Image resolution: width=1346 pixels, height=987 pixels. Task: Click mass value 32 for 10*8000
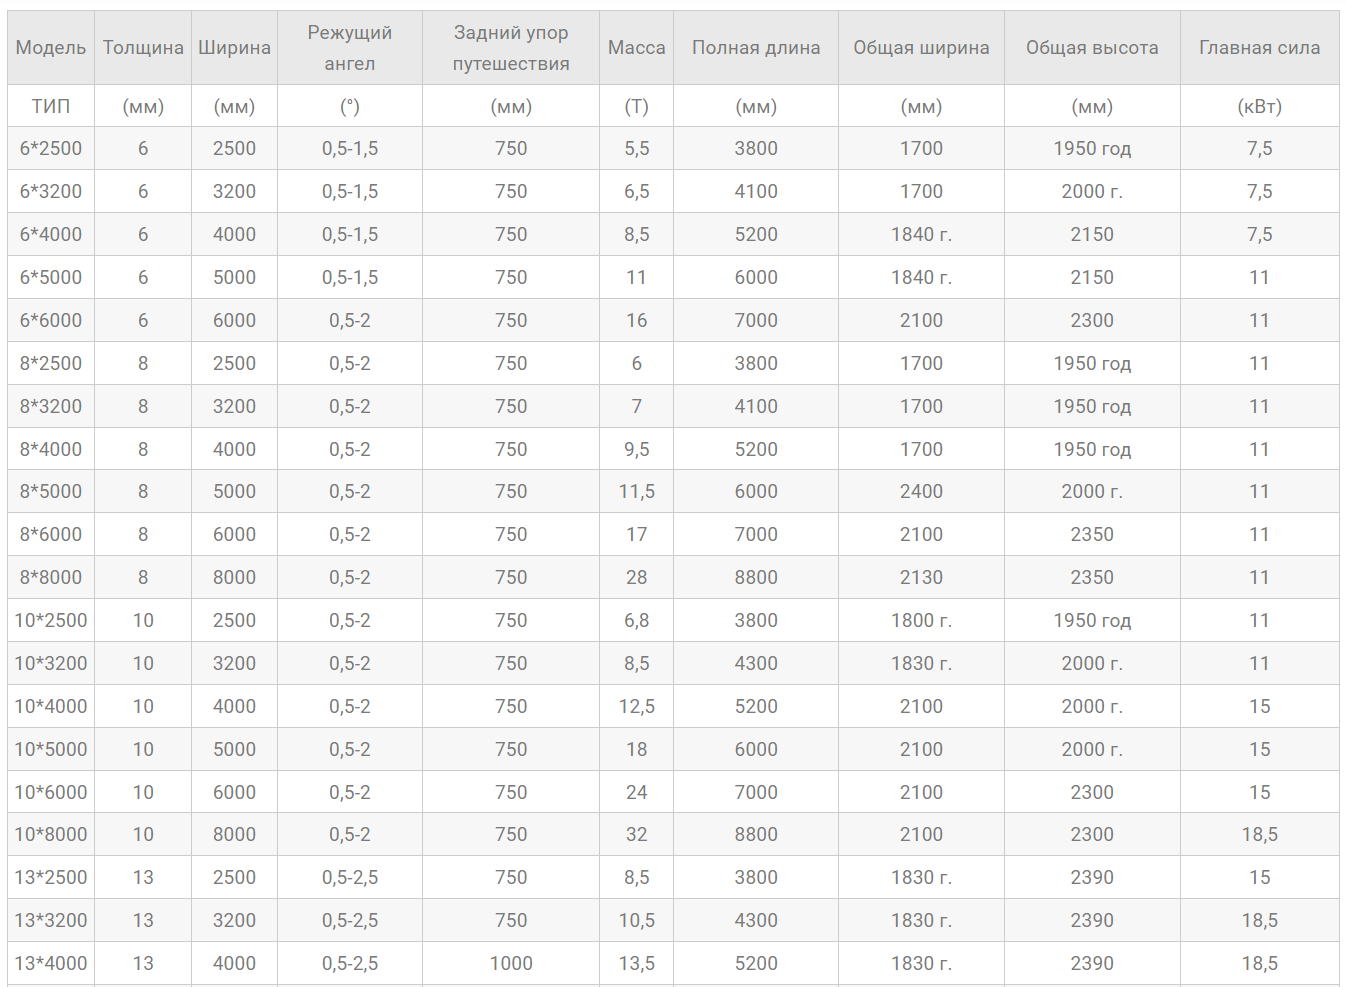(x=636, y=835)
